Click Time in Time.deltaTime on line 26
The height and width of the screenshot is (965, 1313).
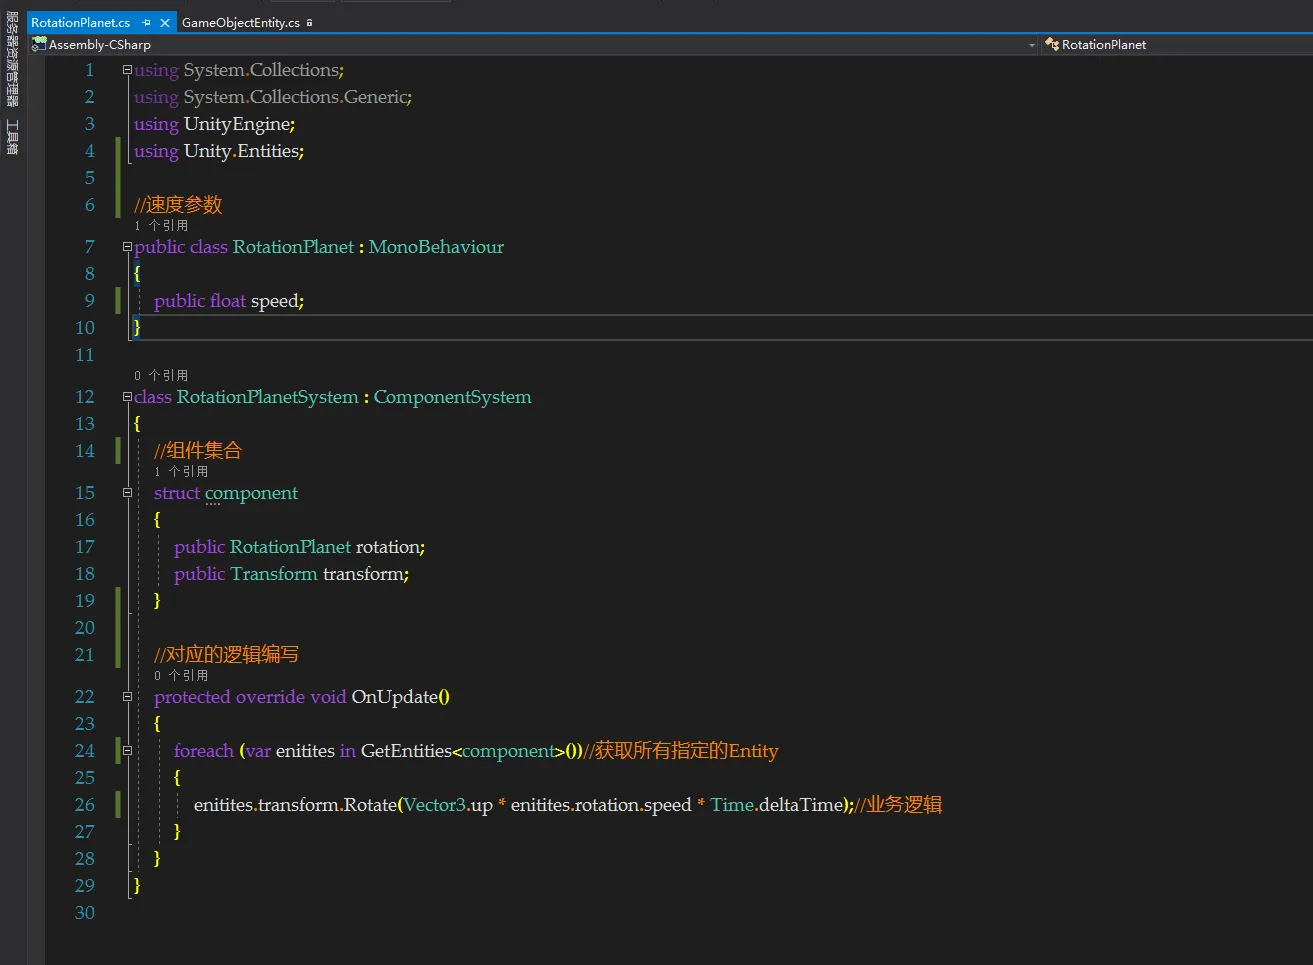732,805
